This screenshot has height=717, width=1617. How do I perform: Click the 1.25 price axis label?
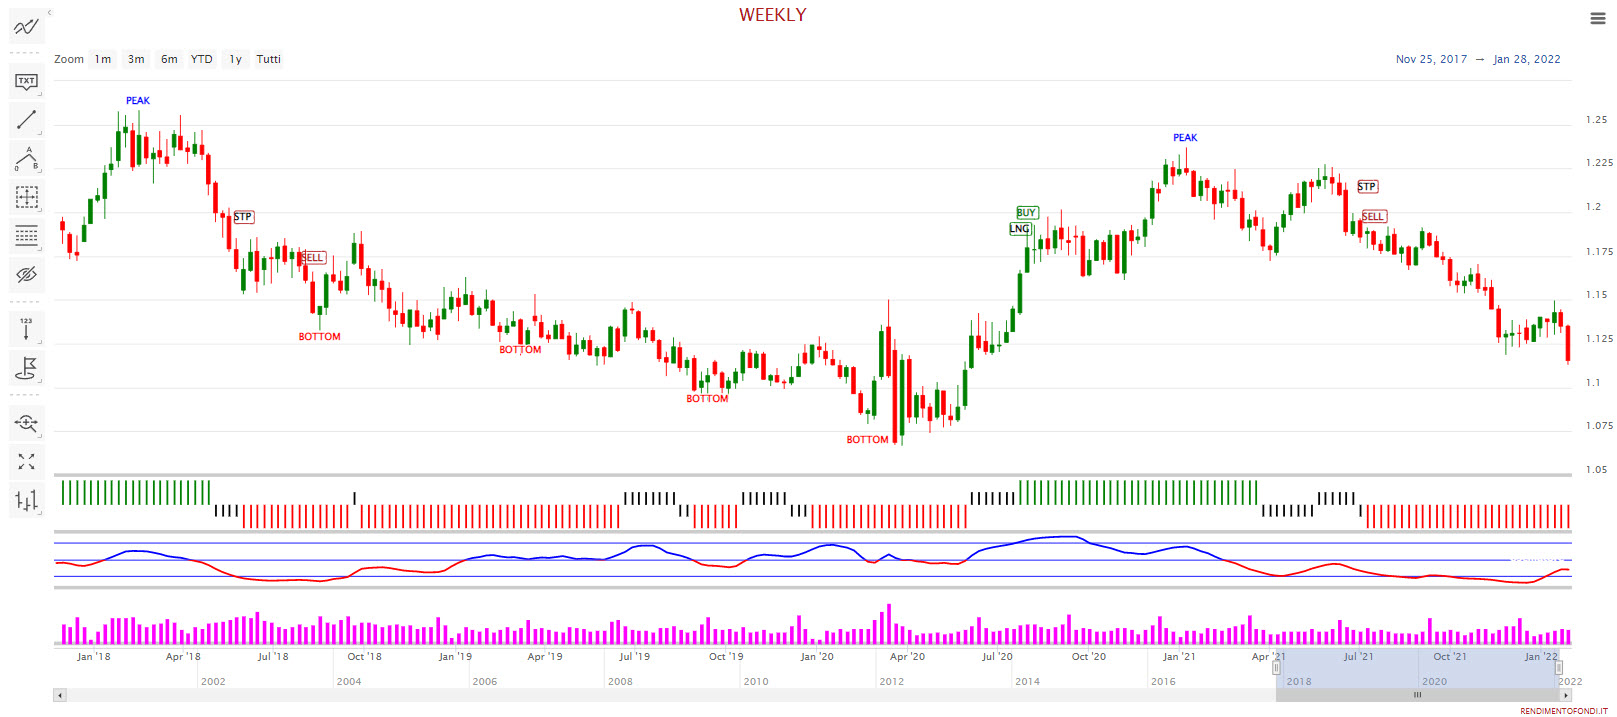coord(1596,120)
